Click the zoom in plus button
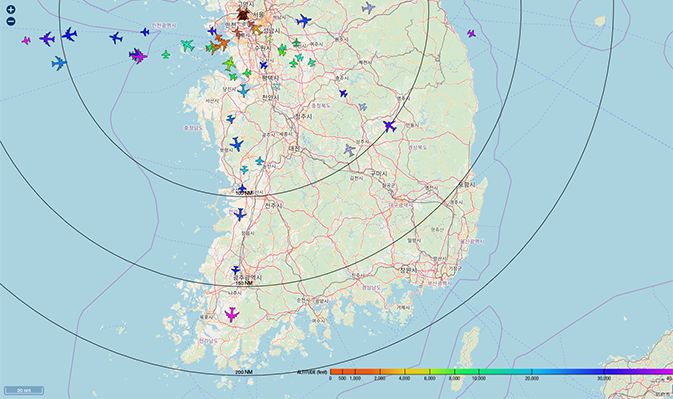This screenshot has width=673, height=399. click(x=11, y=9)
